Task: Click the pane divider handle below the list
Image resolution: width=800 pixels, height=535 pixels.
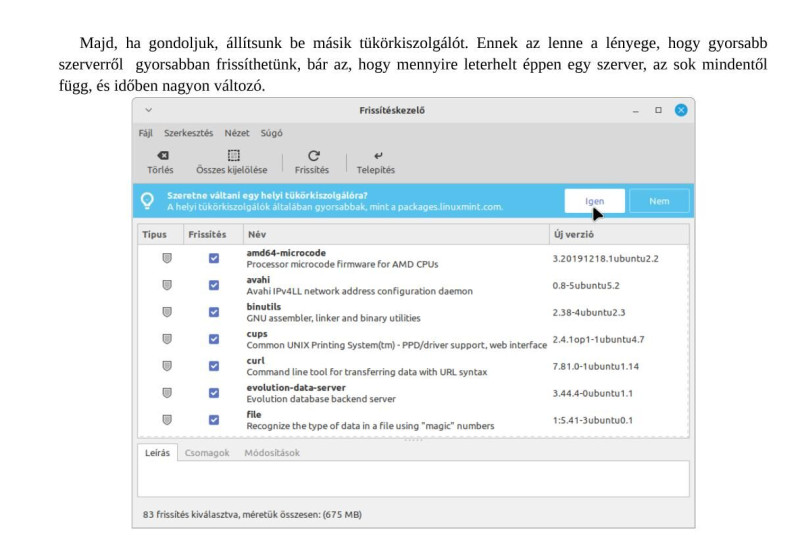Action: point(413,440)
